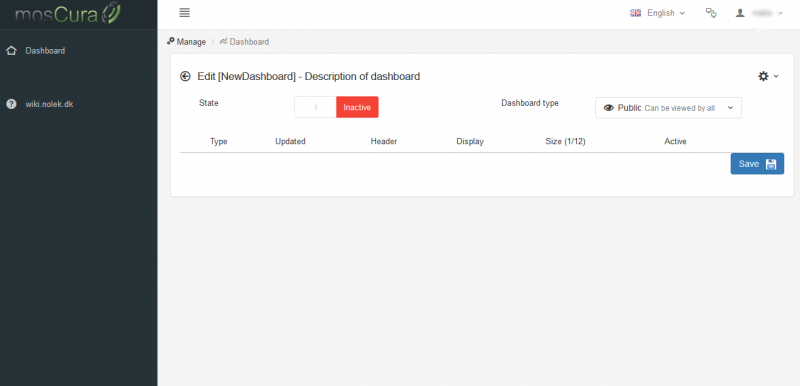The image size is (800, 386).
Task: Click the Type column header
Action: pyautogui.click(x=218, y=141)
